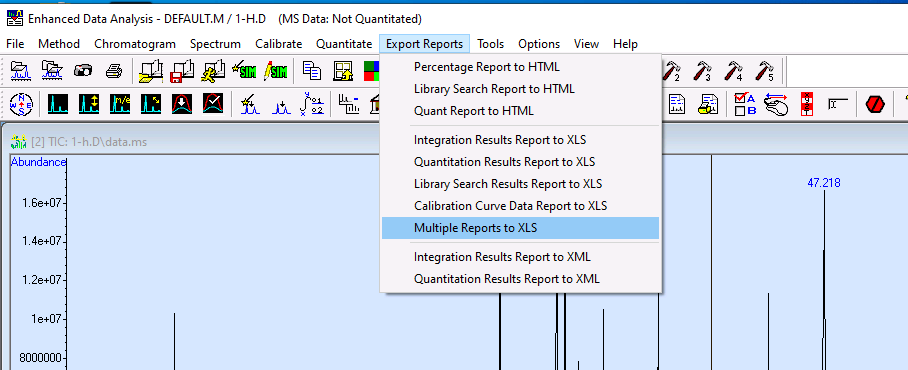The height and width of the screenshot is (370, 908).
Task: Open the File menu
Action: (16, 44)
